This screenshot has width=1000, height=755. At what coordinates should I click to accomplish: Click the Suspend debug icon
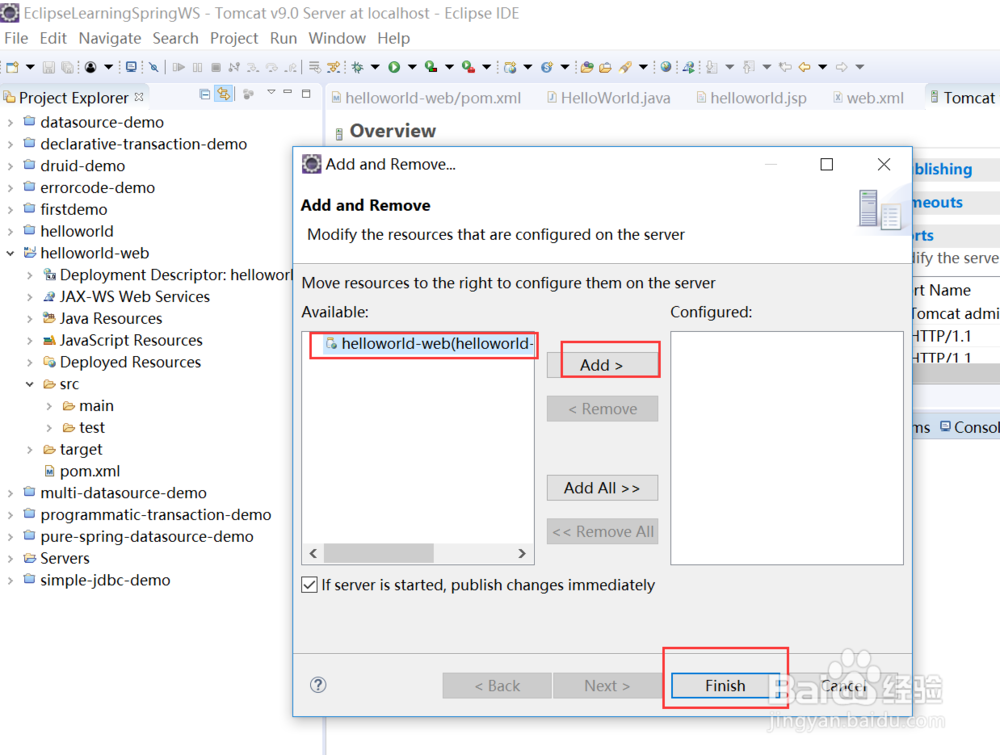click(198, 67)
